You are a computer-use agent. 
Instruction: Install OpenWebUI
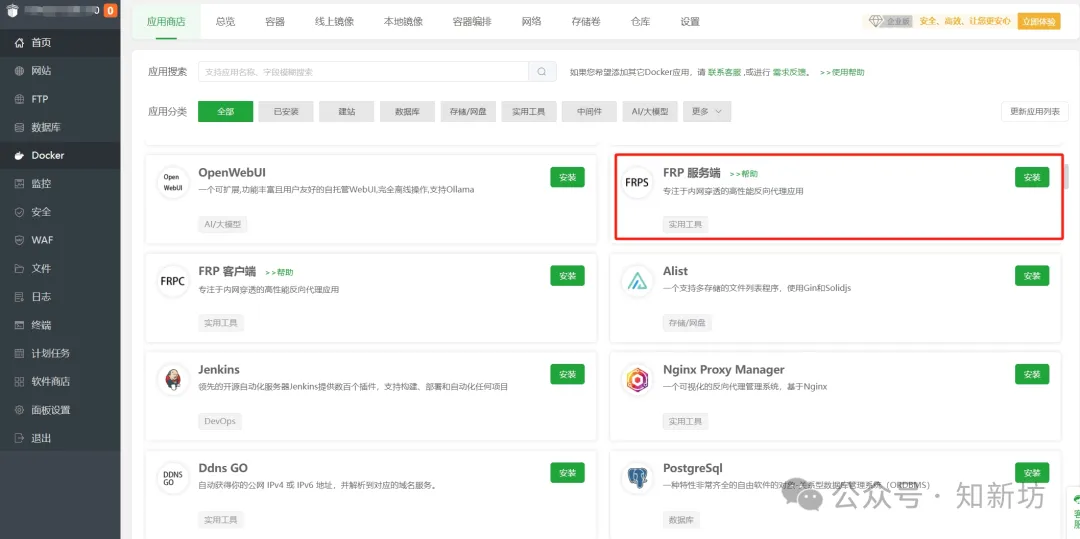568,177
